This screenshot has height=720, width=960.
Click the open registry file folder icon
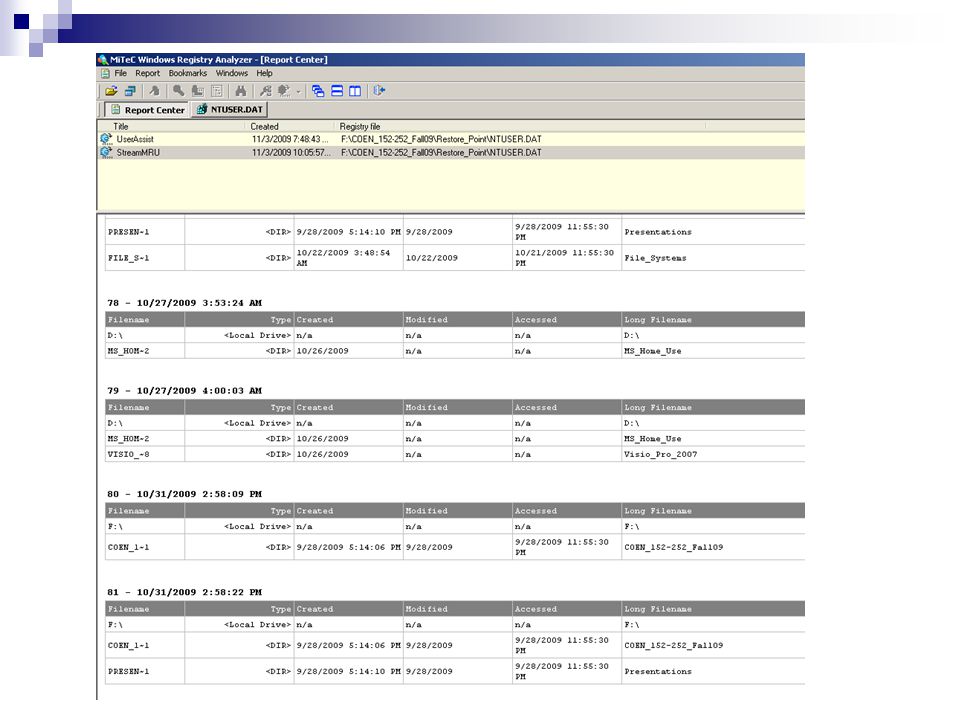(111, 91)
